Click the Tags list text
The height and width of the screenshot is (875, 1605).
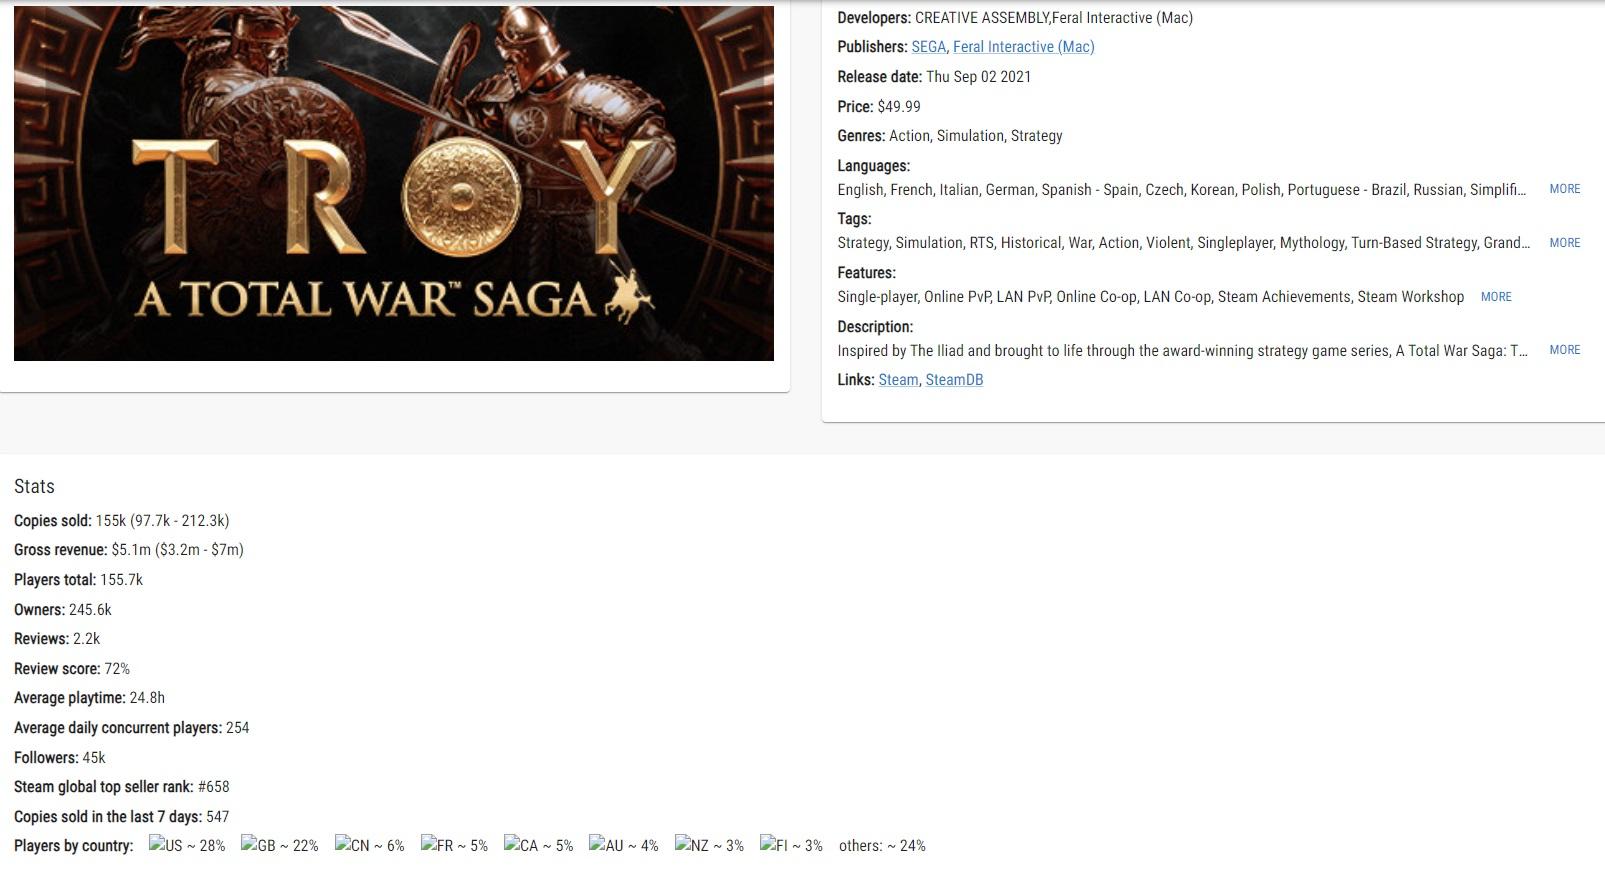click(1184, 243)
